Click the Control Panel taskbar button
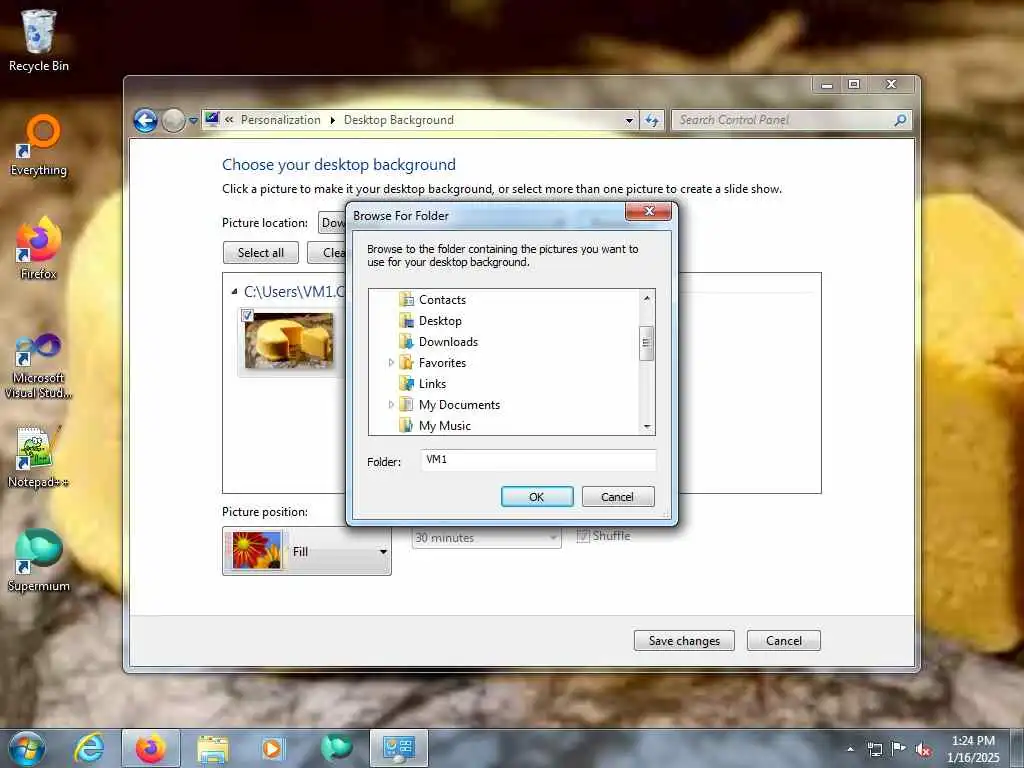Screen dimensions: 1024x768 tap(399, 748)
